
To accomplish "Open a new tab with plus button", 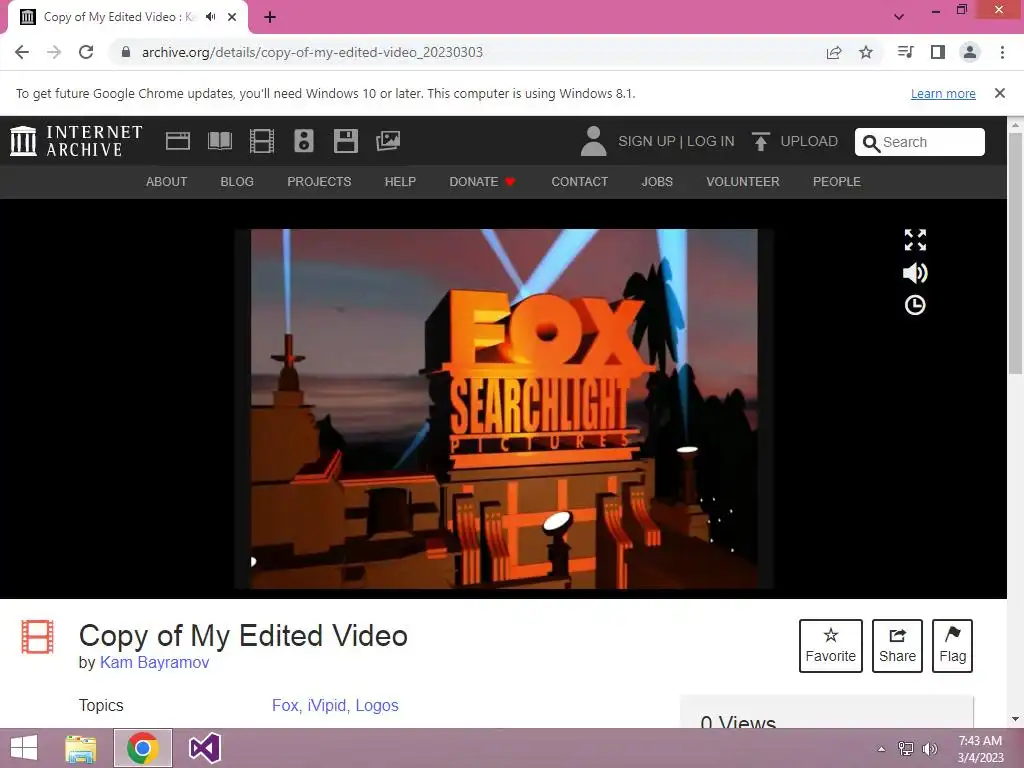I will coord(270,18).
